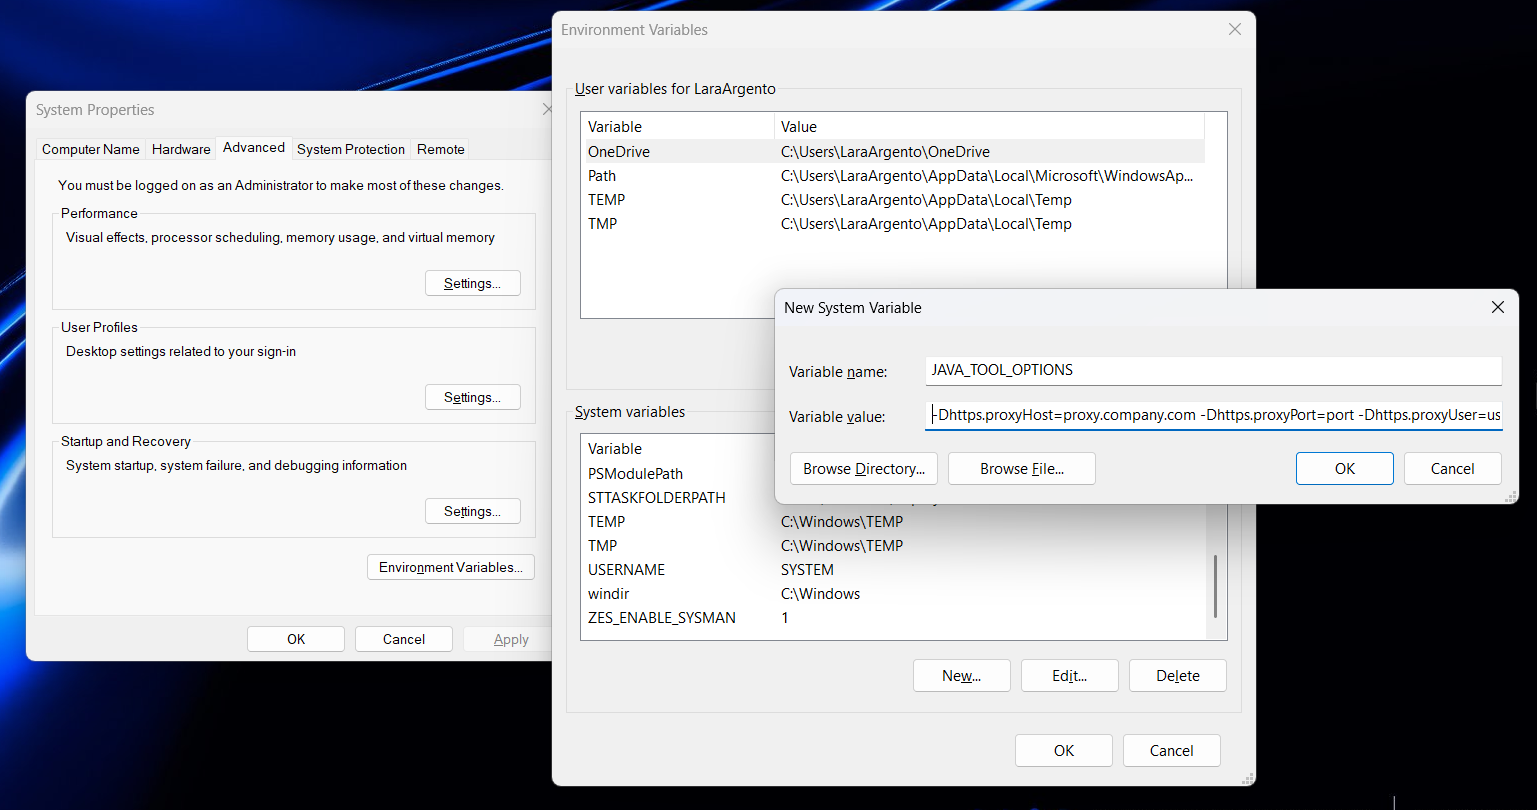
Task: Switch to Hardware tab in System Properties
Action: pos(181,149)
